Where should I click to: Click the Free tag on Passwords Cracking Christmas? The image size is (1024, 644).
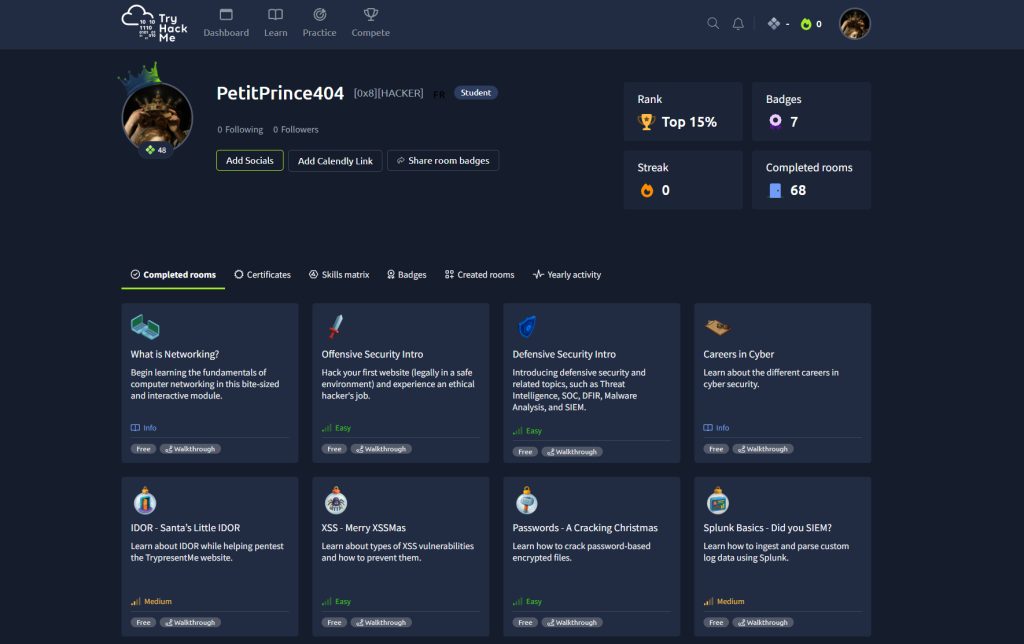[525, 623]
